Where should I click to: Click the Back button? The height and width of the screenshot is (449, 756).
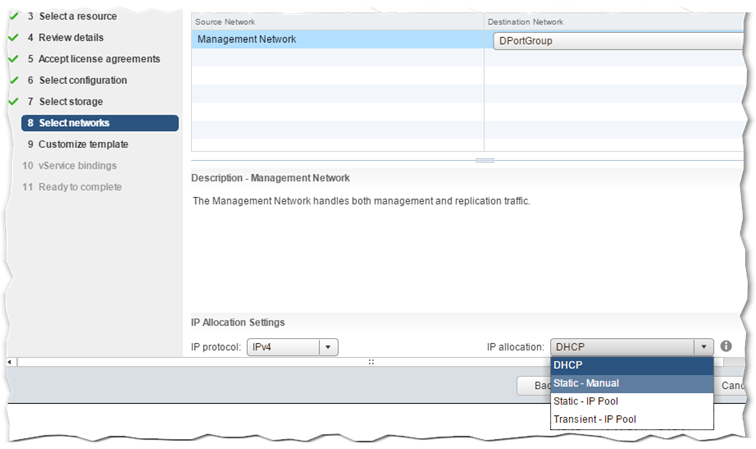534,385
